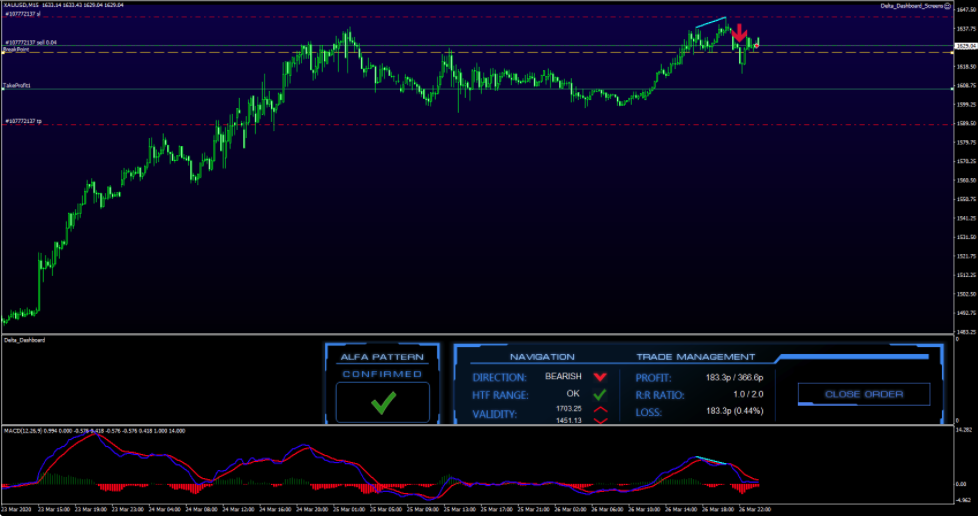Click the loss value 183.3p (0.44%)
978x516 pixels.
(735, 411)
